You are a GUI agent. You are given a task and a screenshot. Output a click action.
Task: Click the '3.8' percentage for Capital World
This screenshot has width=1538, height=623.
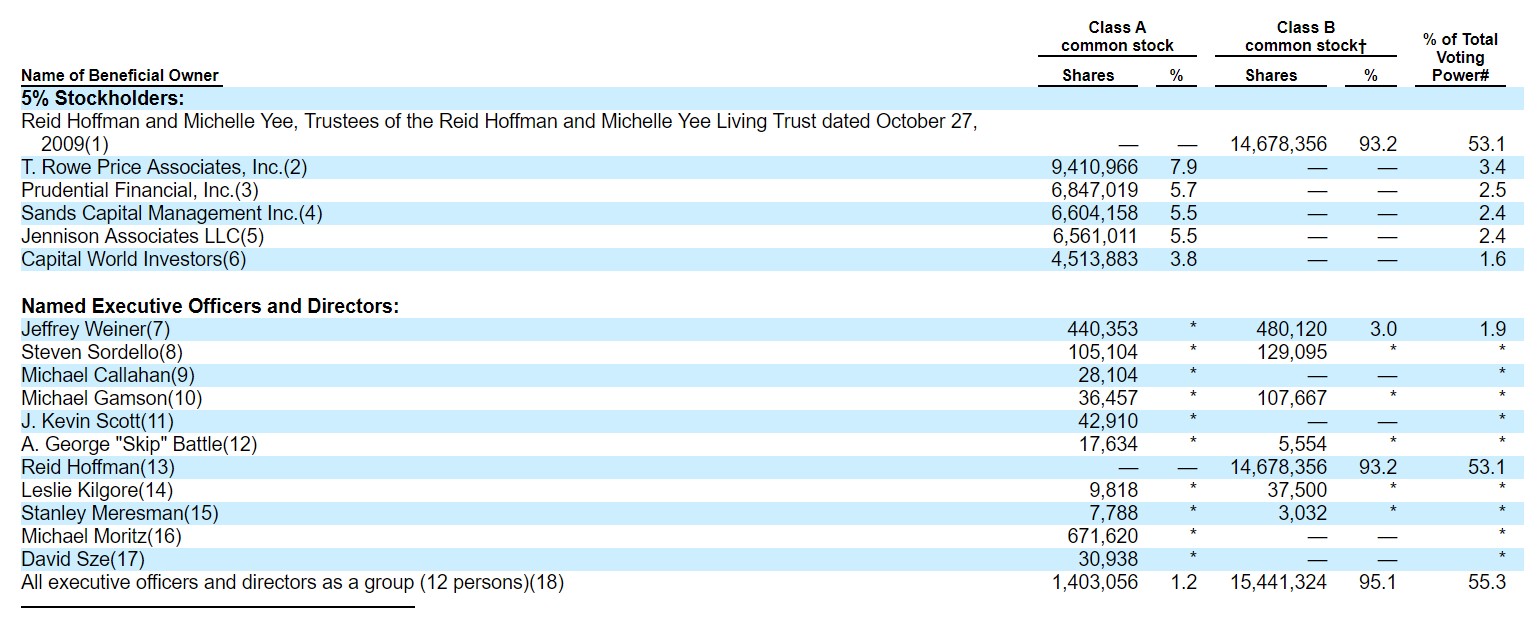coord(1183,259)
